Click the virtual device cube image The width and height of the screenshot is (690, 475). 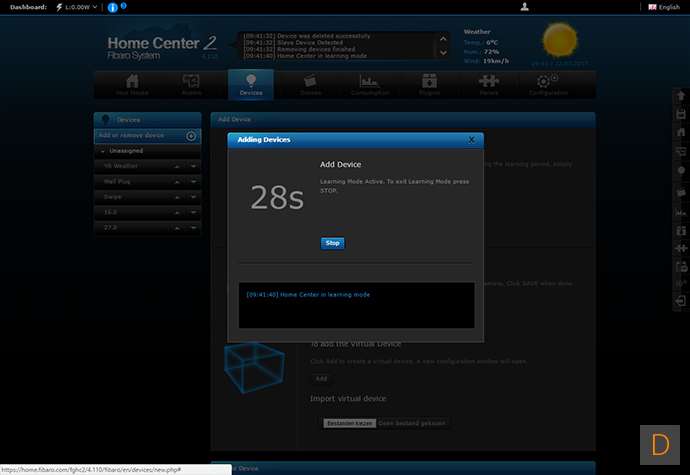pos(254,368)
